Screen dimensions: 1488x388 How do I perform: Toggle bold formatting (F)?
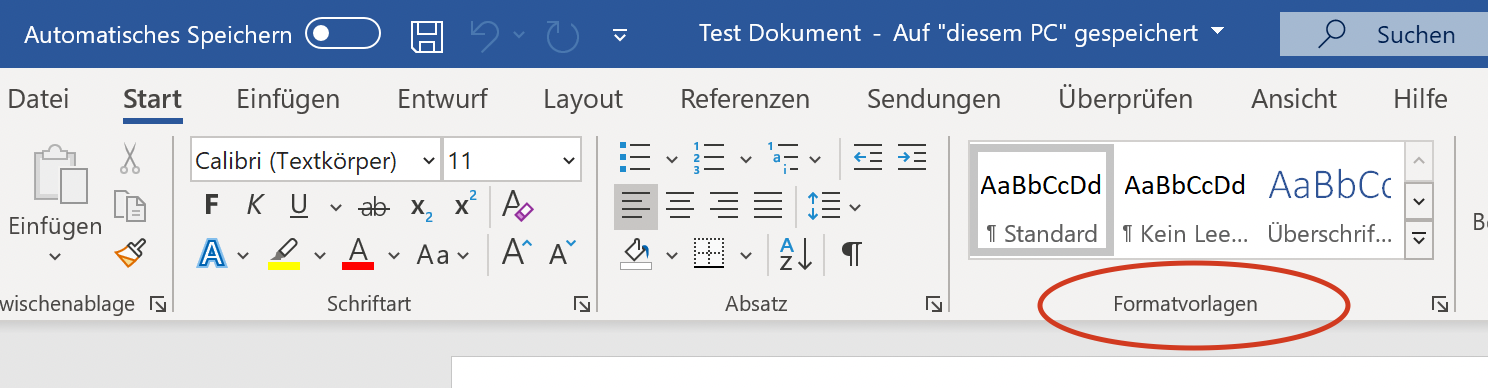(x=211, y=206)
